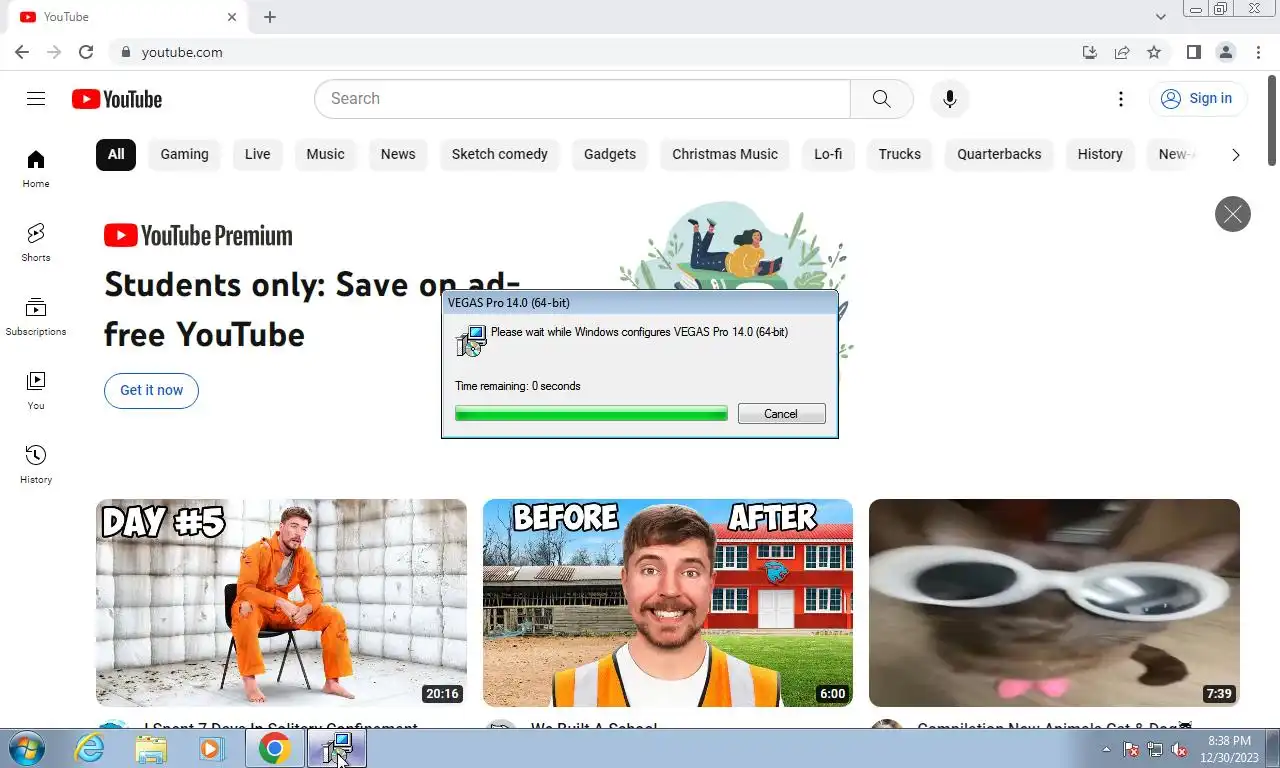Open the cat with sunglasses video

click(1054, 603)
